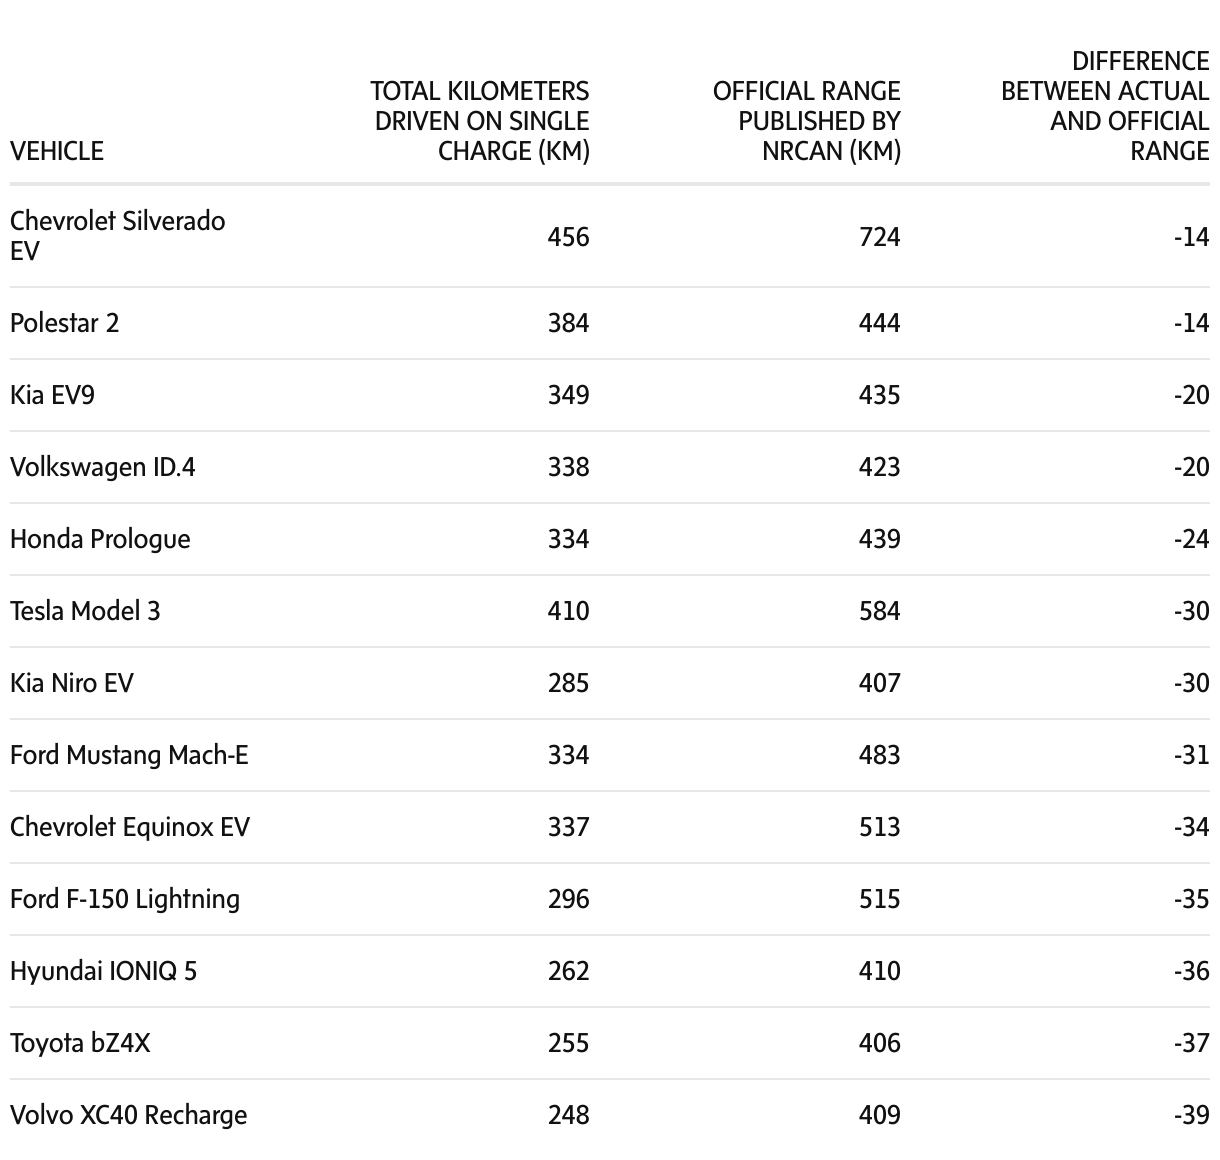Select the 410 km driven value for Tesla
The height and width of the screenshot is (1160, 1220).
click(568, 611)
